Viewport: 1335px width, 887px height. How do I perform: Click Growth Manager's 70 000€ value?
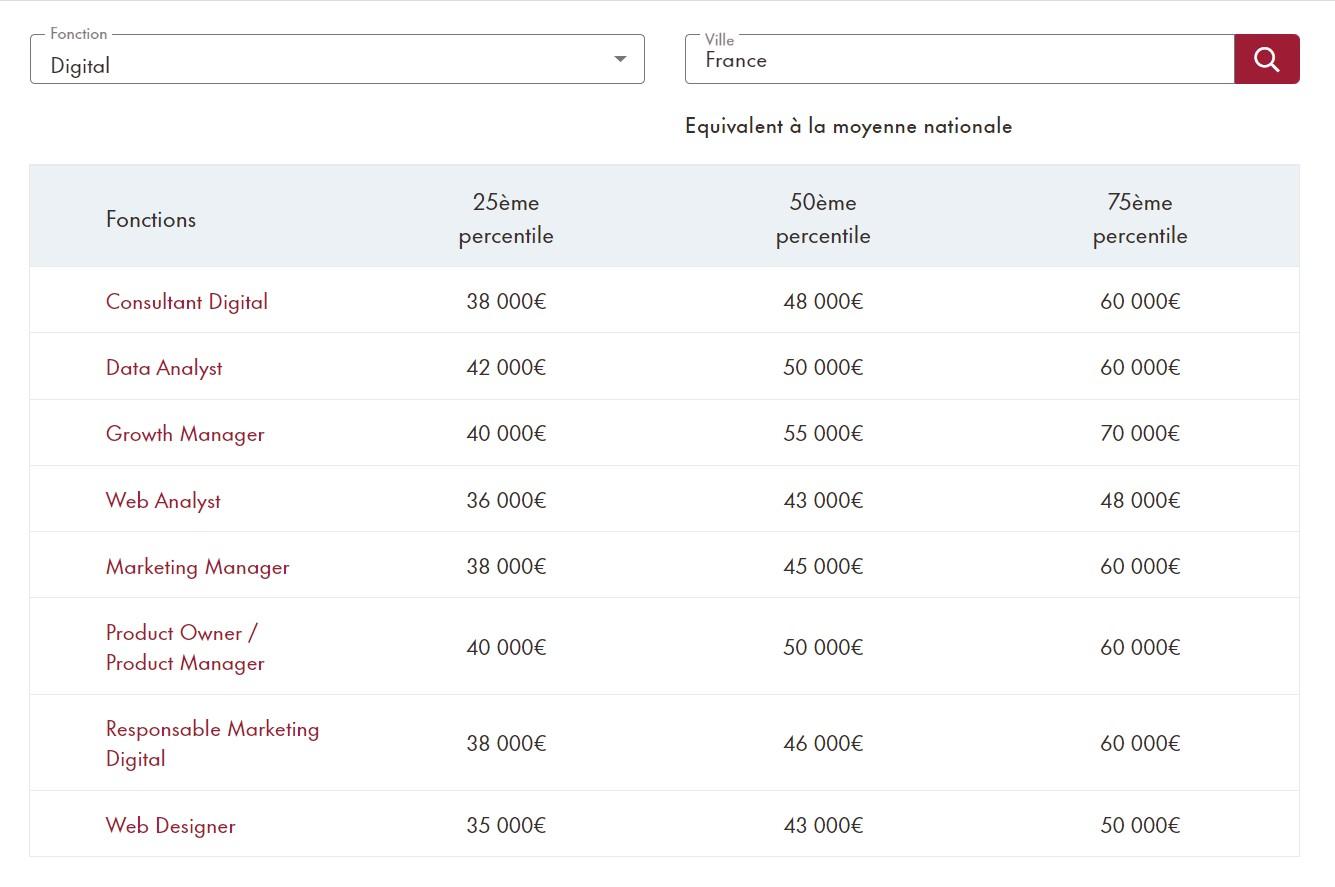point(1140,433)
